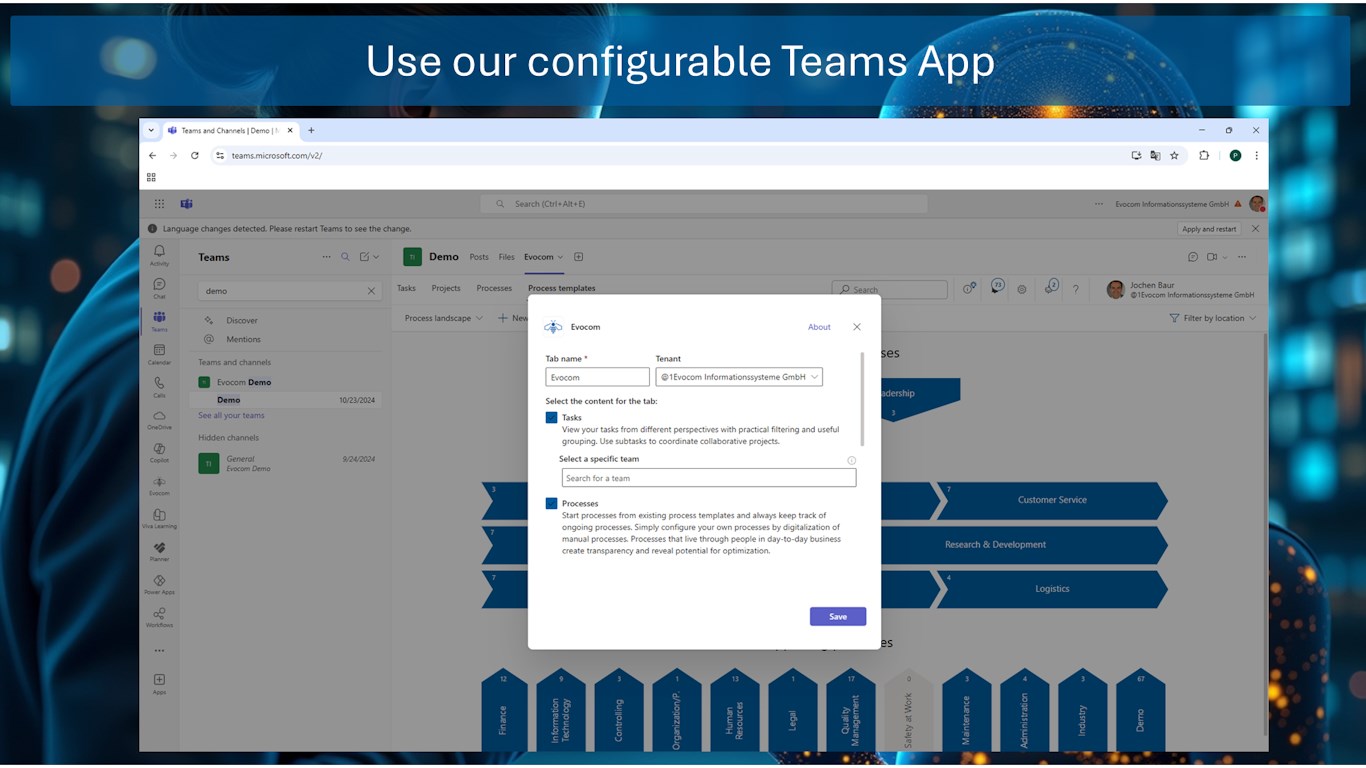Image resolution: width=1366 pixels, height=768 pixels.
Task: Open the channel conversation icon
Action: [1193, 257]
